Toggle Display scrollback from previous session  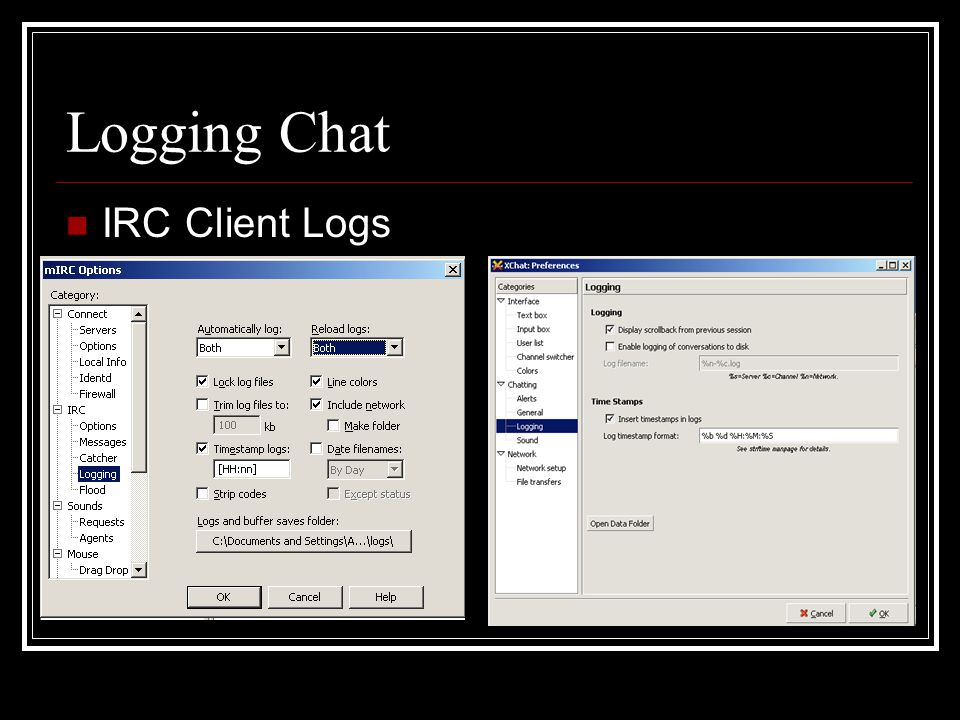(x=610, y=329)
